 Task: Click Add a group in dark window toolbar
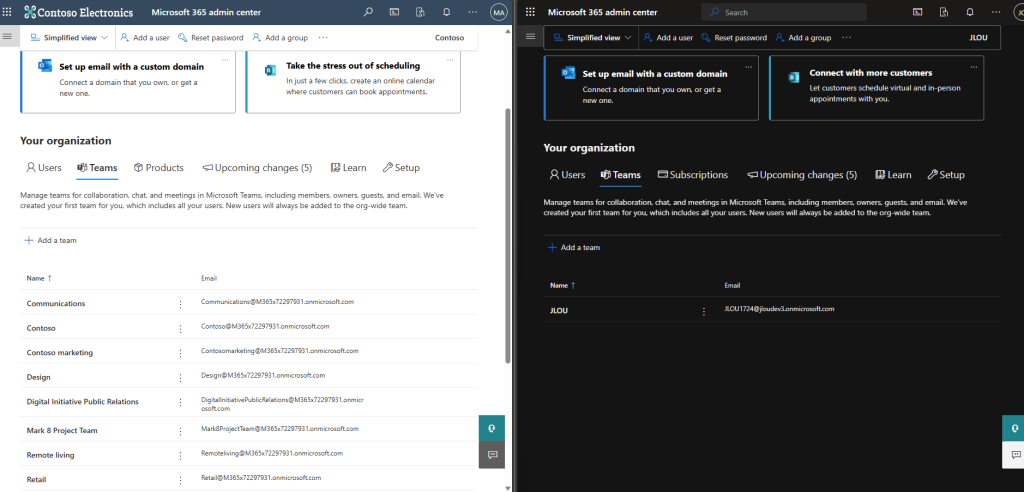pos(803,37)
